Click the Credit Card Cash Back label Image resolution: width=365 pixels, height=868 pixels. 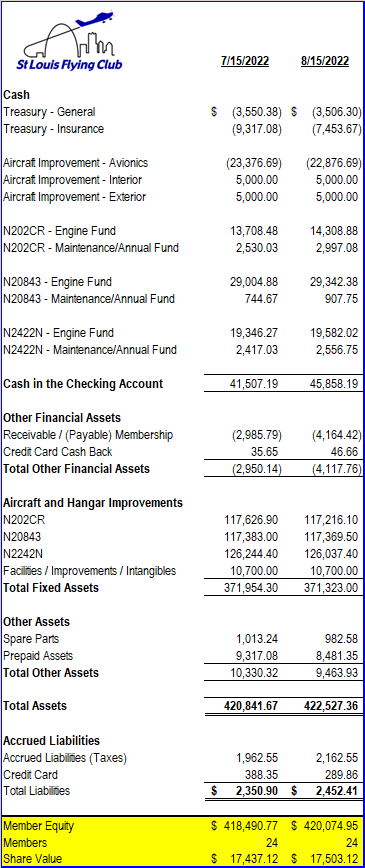pos(58,452)
